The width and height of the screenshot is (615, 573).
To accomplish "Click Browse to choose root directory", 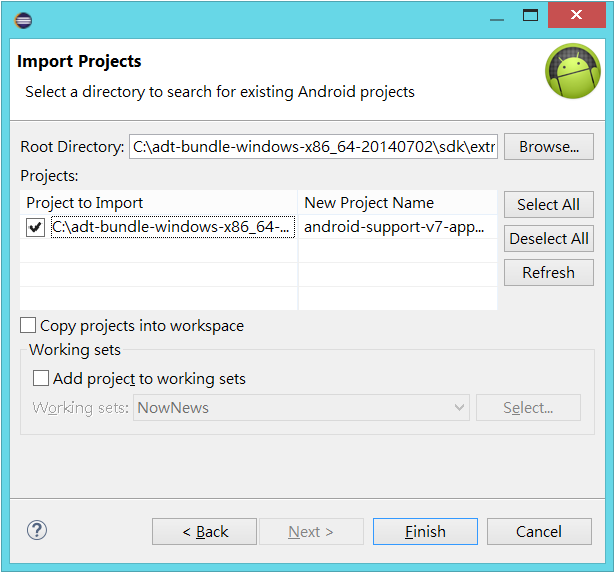I will pyautogui.click(x=549, y=147).
